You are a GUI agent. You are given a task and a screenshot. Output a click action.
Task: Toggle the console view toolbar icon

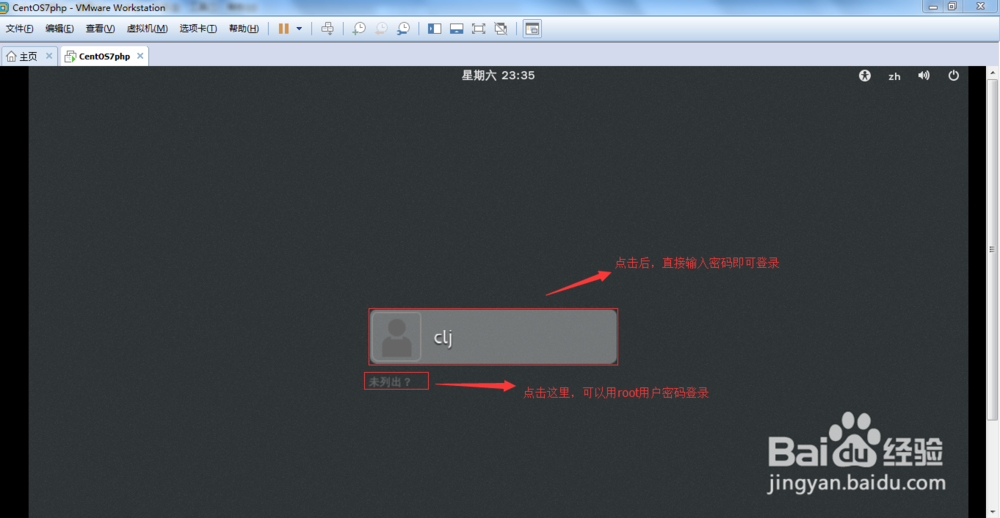coord(532,29)
